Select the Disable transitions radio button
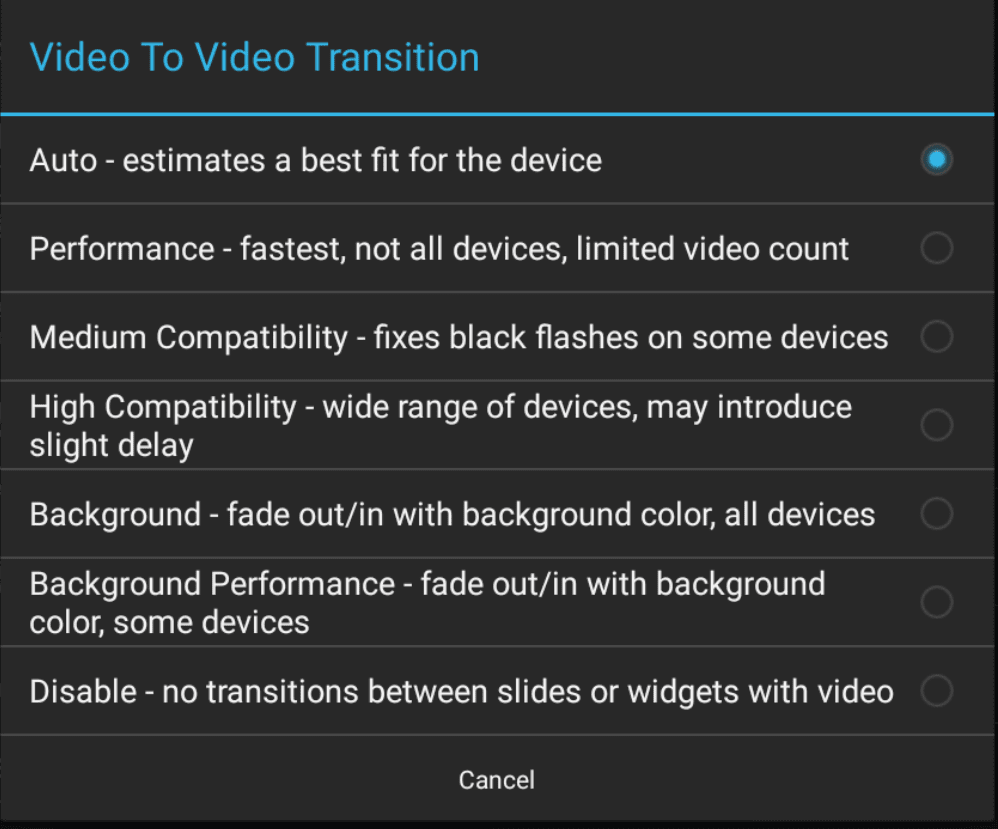Image resolution: width=998 pixels, height=829 pixels. point(937,691)
